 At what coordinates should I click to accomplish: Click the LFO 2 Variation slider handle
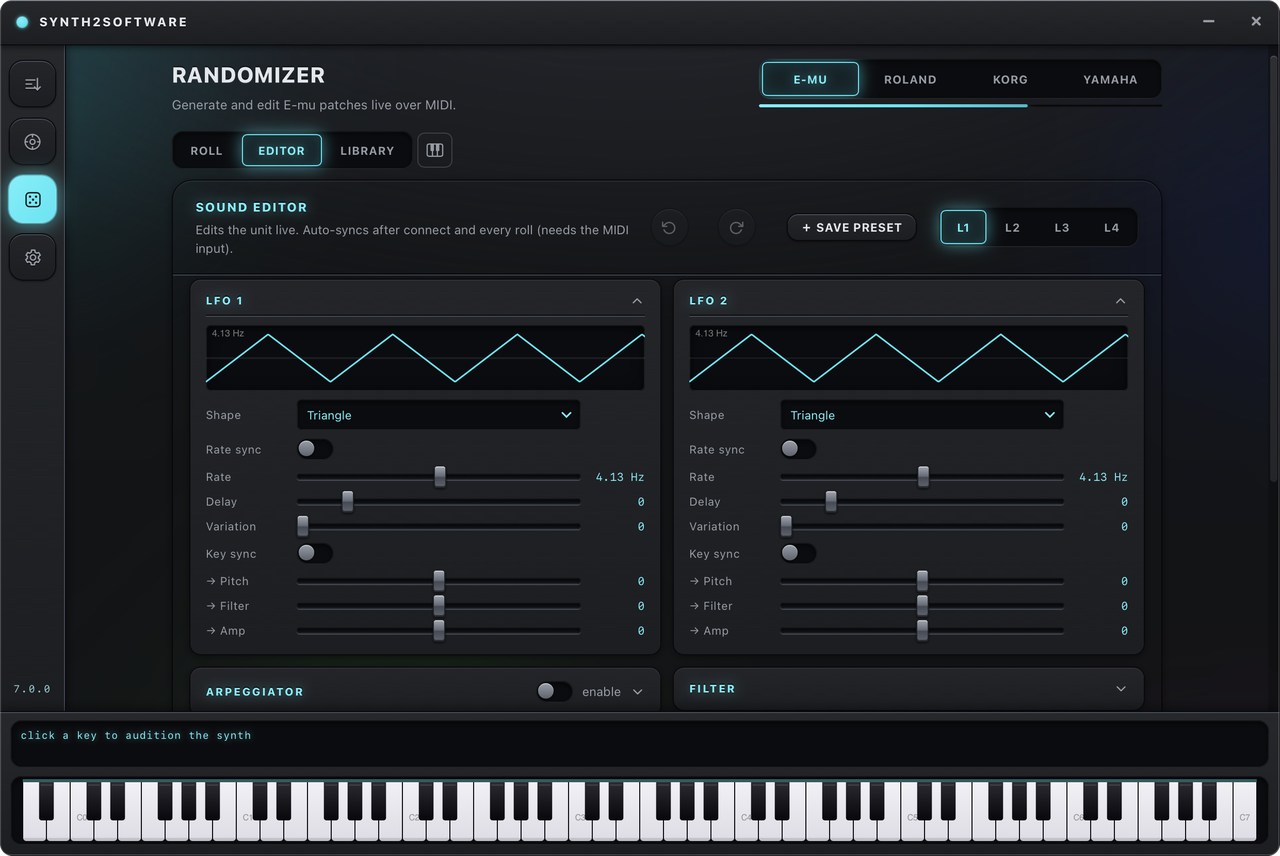coord(786,526)
